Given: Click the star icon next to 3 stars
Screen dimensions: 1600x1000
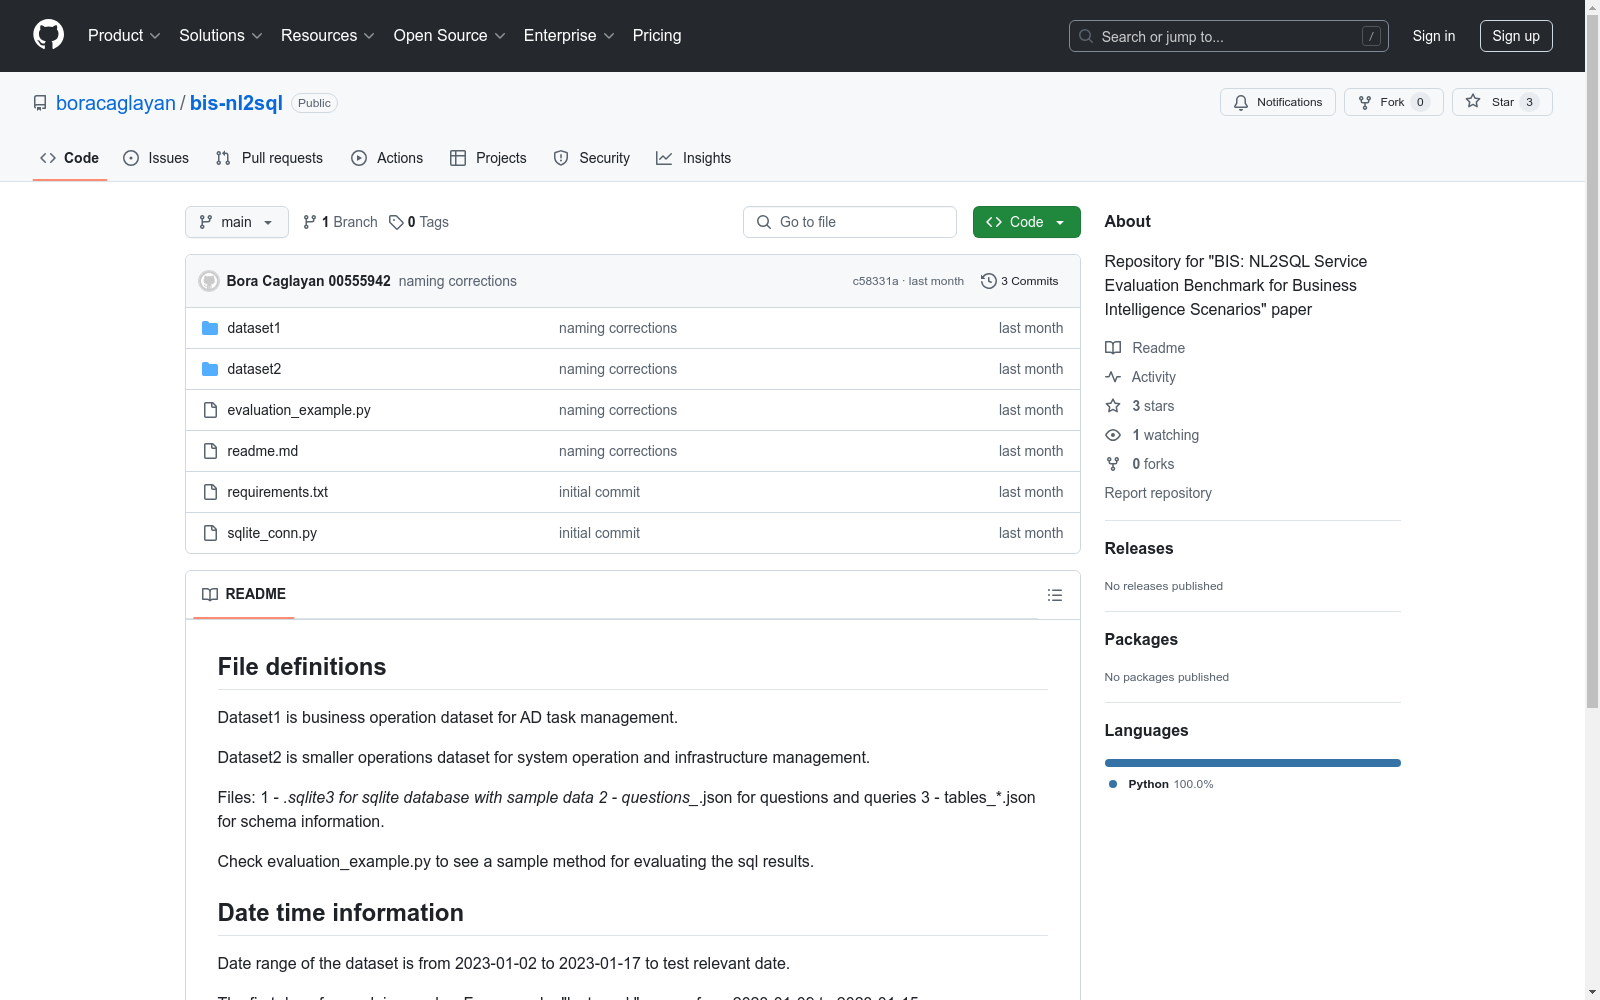Looking at the screenshot, I should click(x=1113, y=406).
